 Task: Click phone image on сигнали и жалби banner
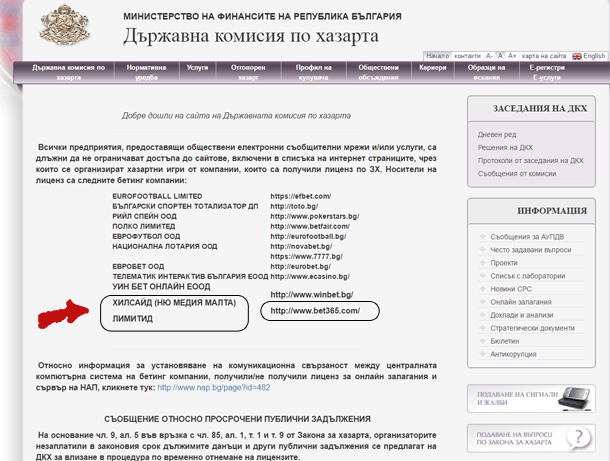click(x=576, y=399)
